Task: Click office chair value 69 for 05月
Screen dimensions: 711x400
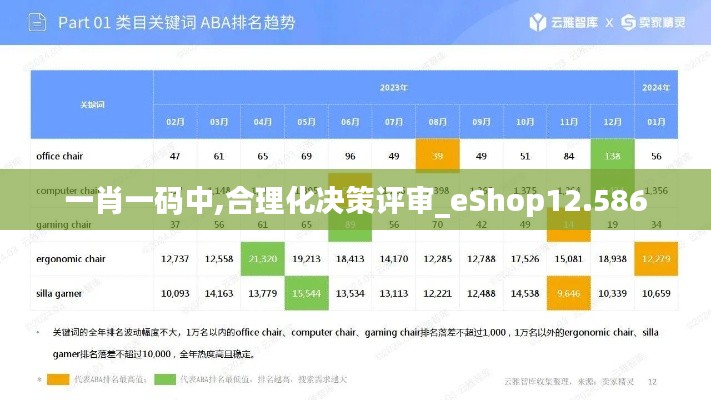Action: click(x=307, y=156)
